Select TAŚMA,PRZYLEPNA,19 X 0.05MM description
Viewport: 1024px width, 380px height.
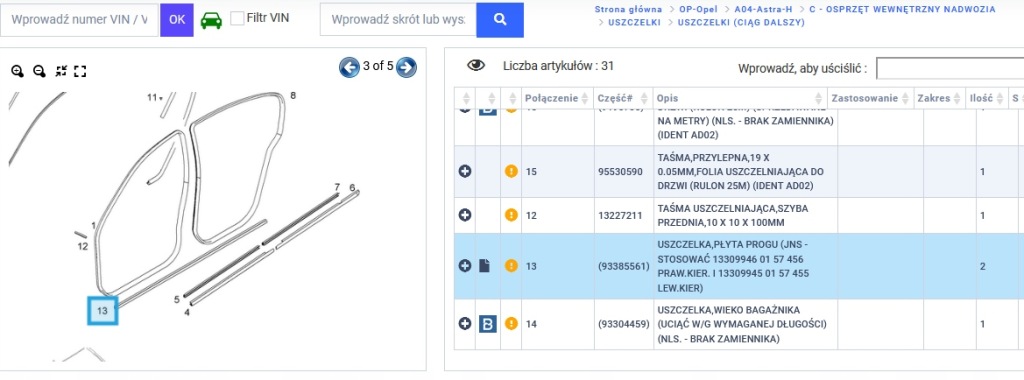[x=740, y=172]
